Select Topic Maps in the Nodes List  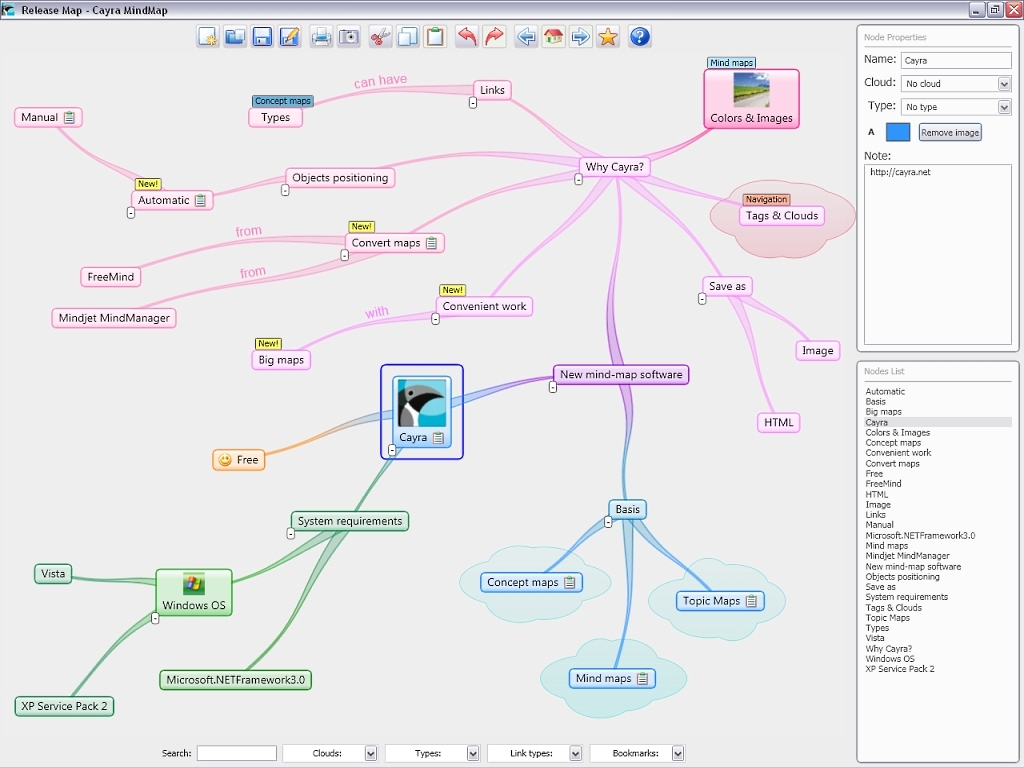[x=888, y=618]
